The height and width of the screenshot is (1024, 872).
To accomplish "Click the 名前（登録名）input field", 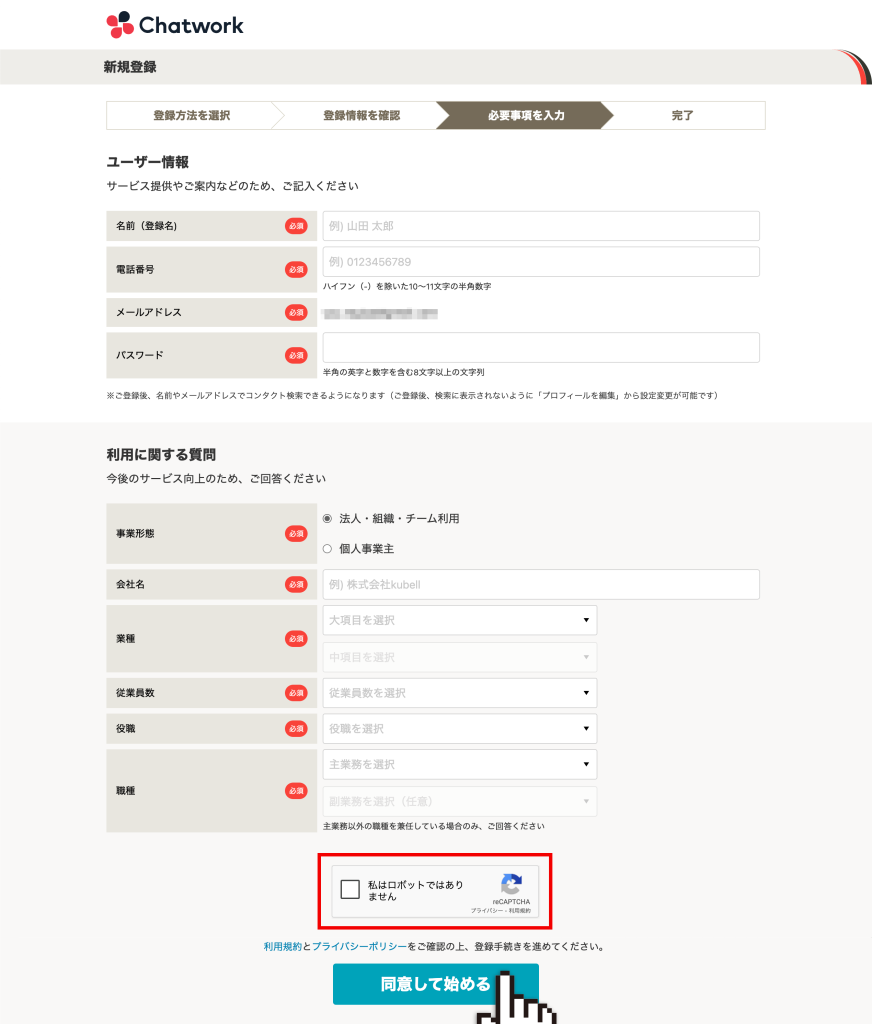I will click(541, 226).
